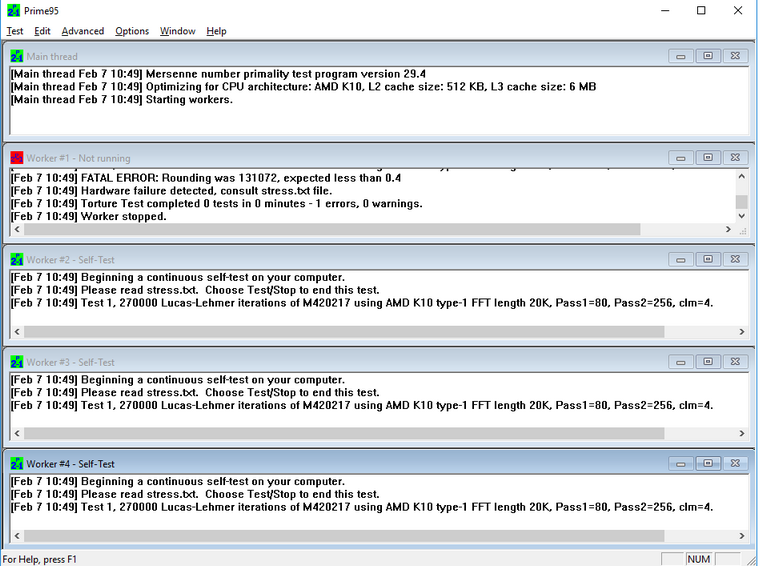Screen dimensions: 762x566
Task: Click the Worker #1 horizontal scrollbar thumb
Action: tap(332, 229)
